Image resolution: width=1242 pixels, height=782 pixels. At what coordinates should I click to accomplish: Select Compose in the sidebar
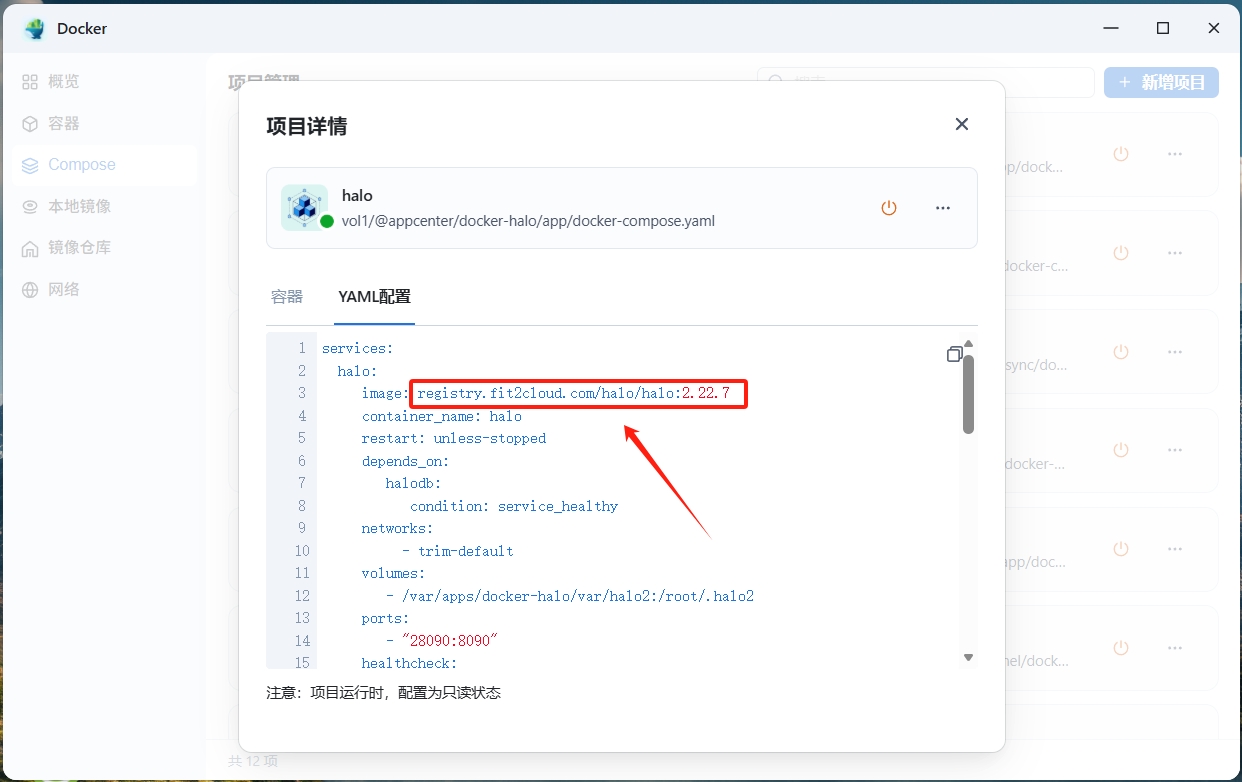pos(81,165)
